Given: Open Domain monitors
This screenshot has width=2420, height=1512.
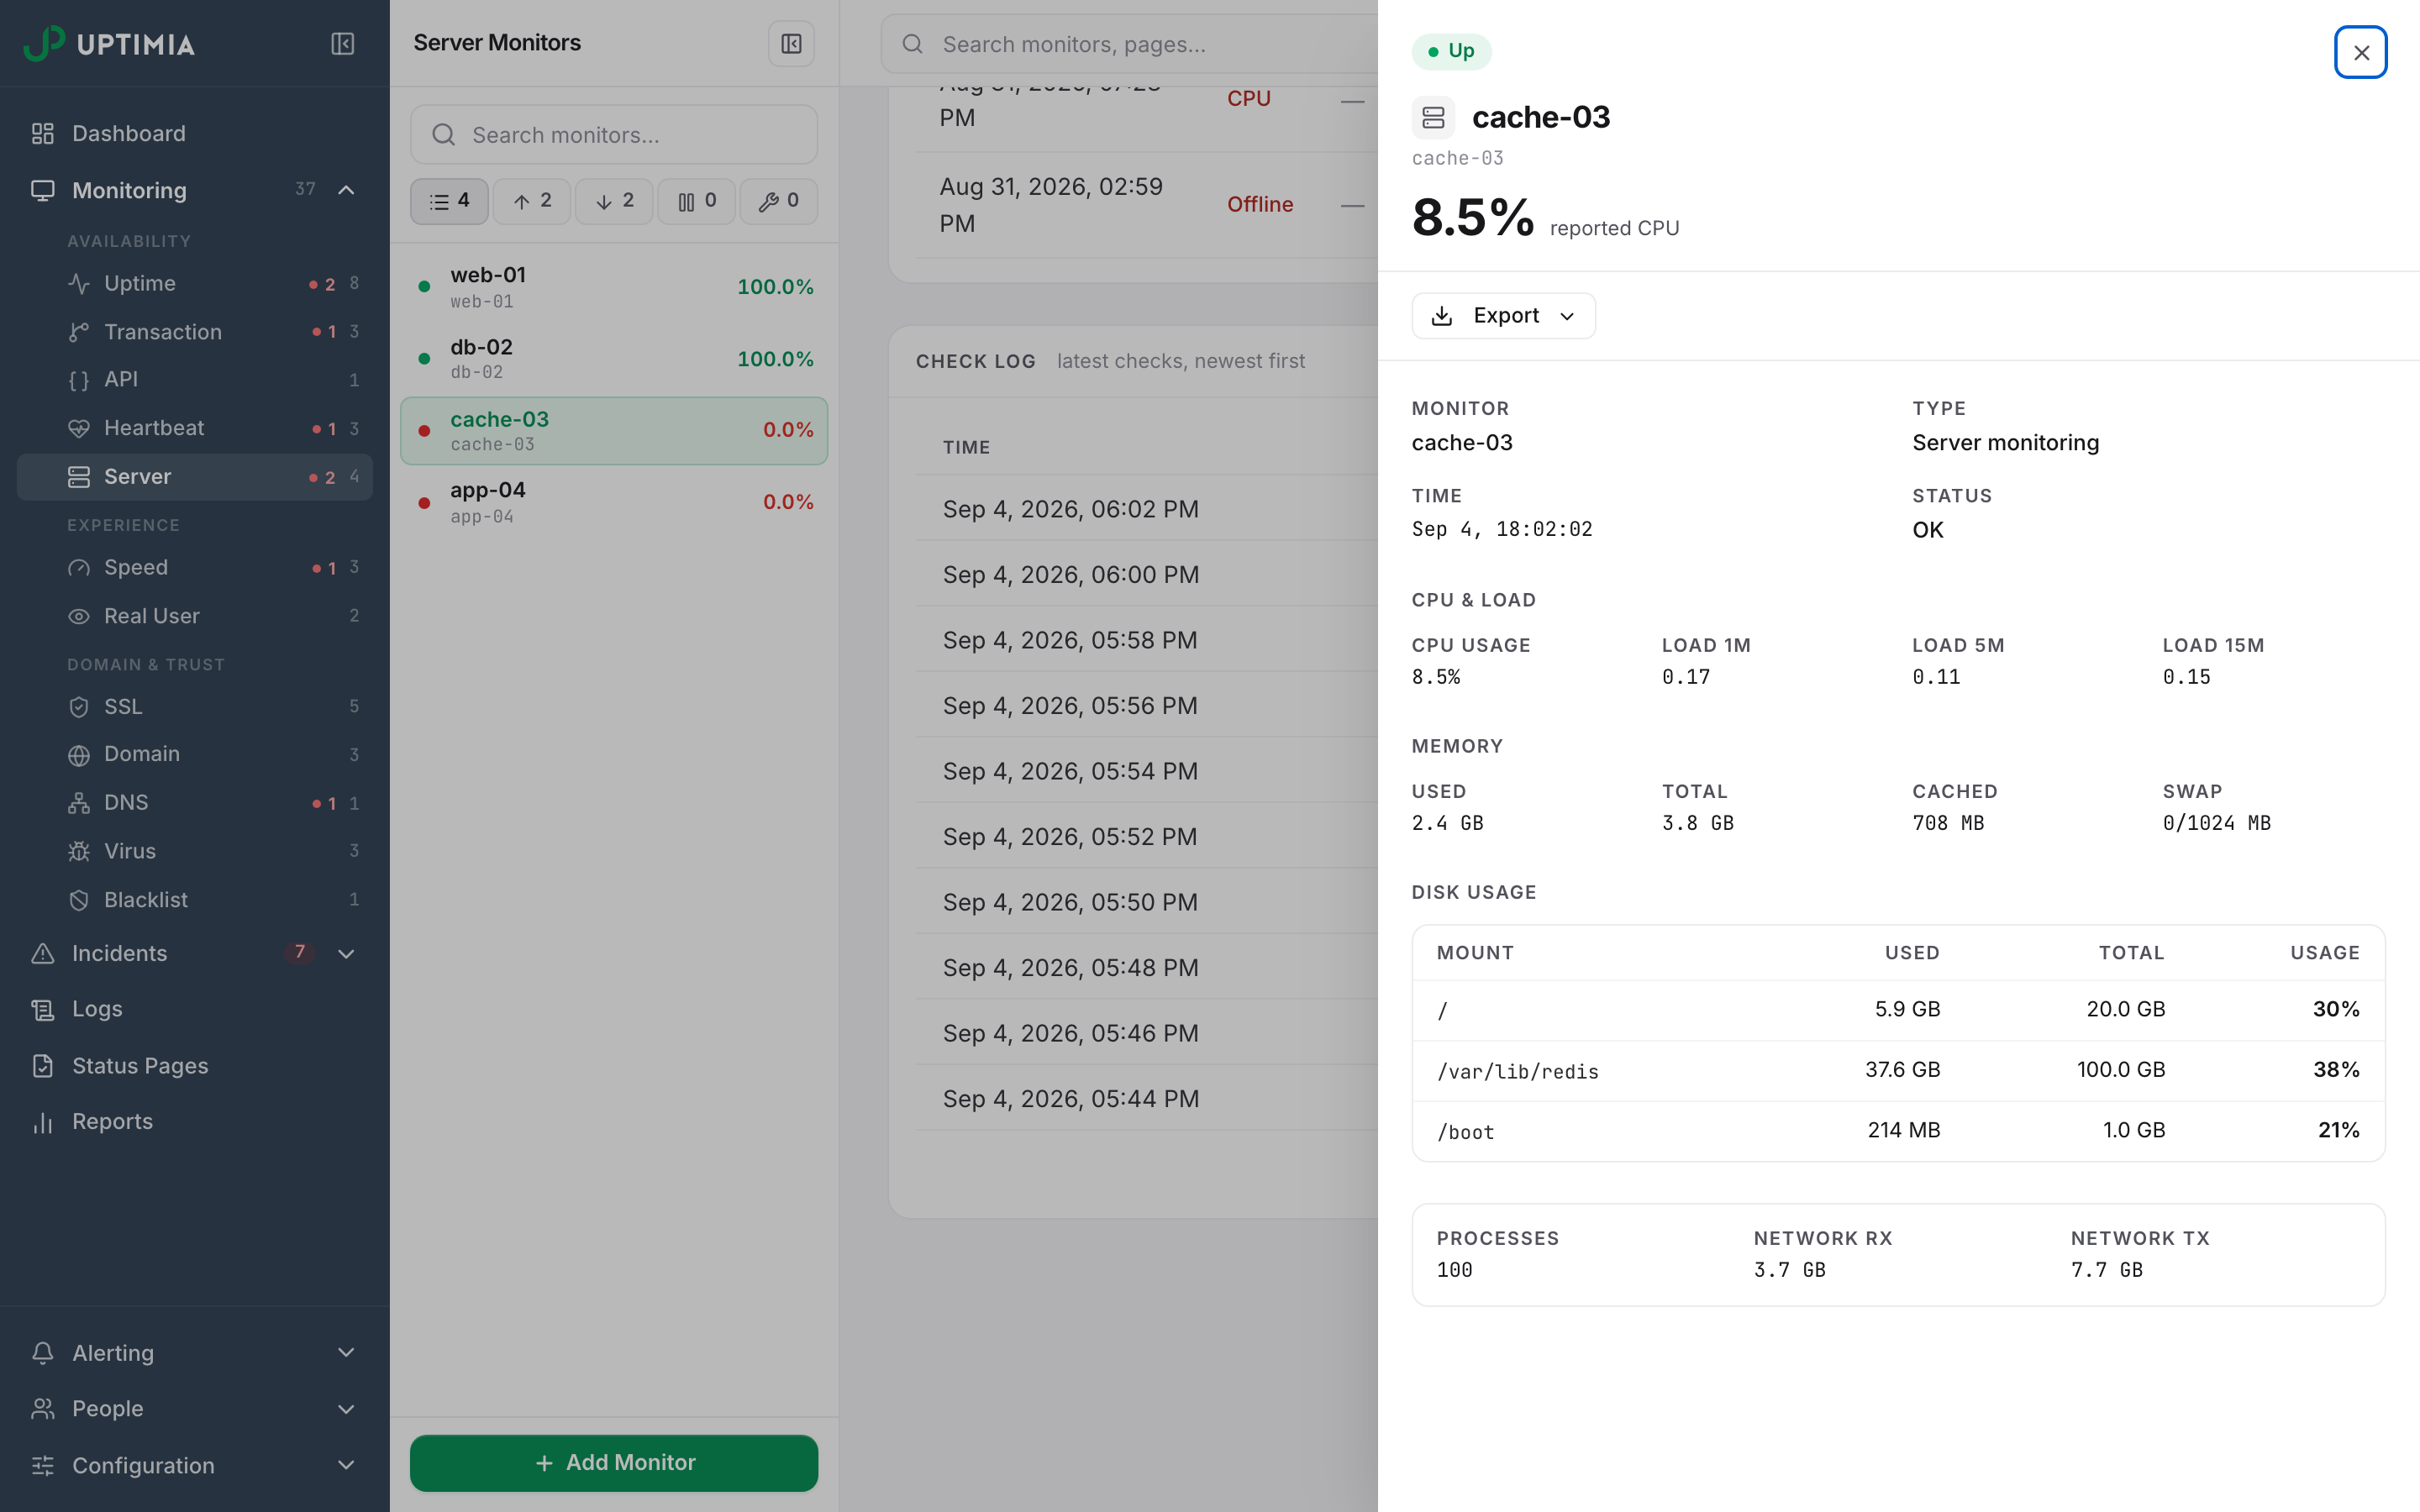Looking at the screenshot, I should point(194,754).
